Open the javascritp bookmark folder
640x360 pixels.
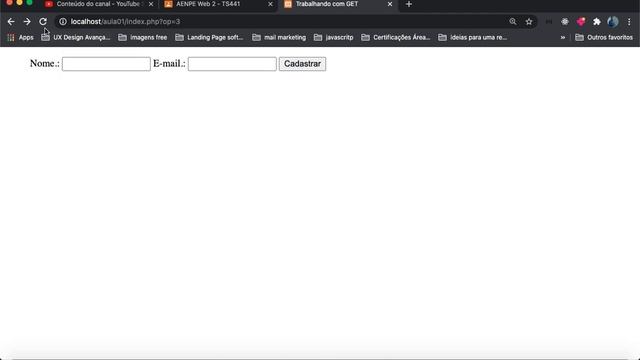[334, 38]
